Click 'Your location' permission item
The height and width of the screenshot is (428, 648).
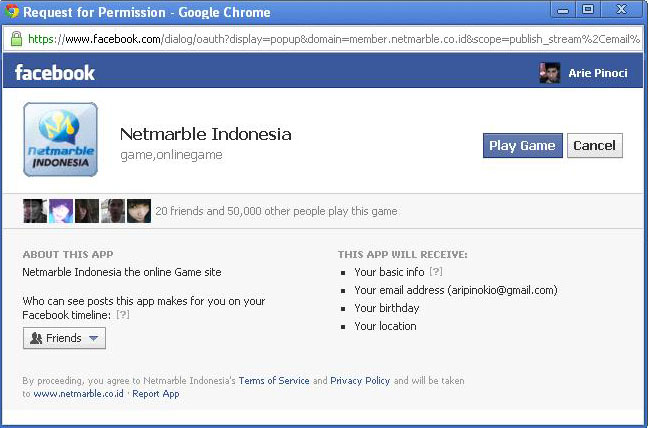coord(385,326)
